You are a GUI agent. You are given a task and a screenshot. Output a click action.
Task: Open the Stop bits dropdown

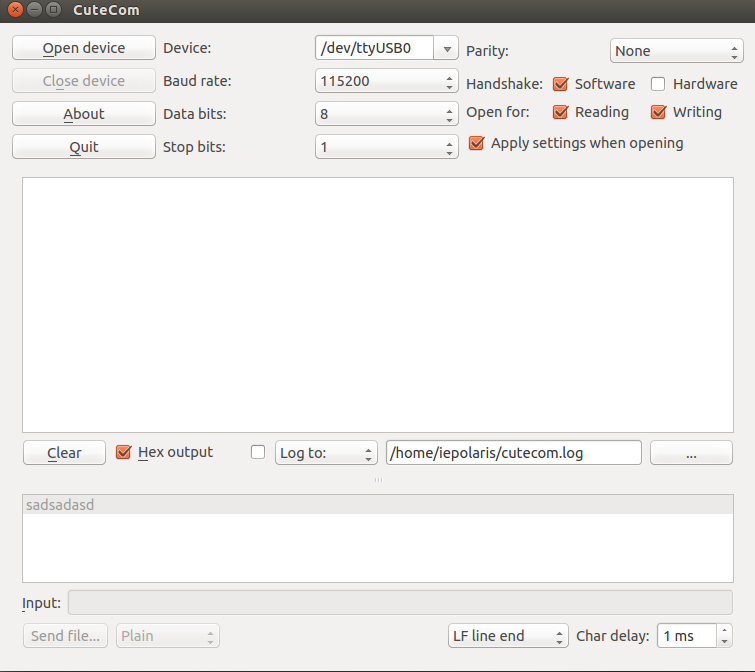pos(387,147)
